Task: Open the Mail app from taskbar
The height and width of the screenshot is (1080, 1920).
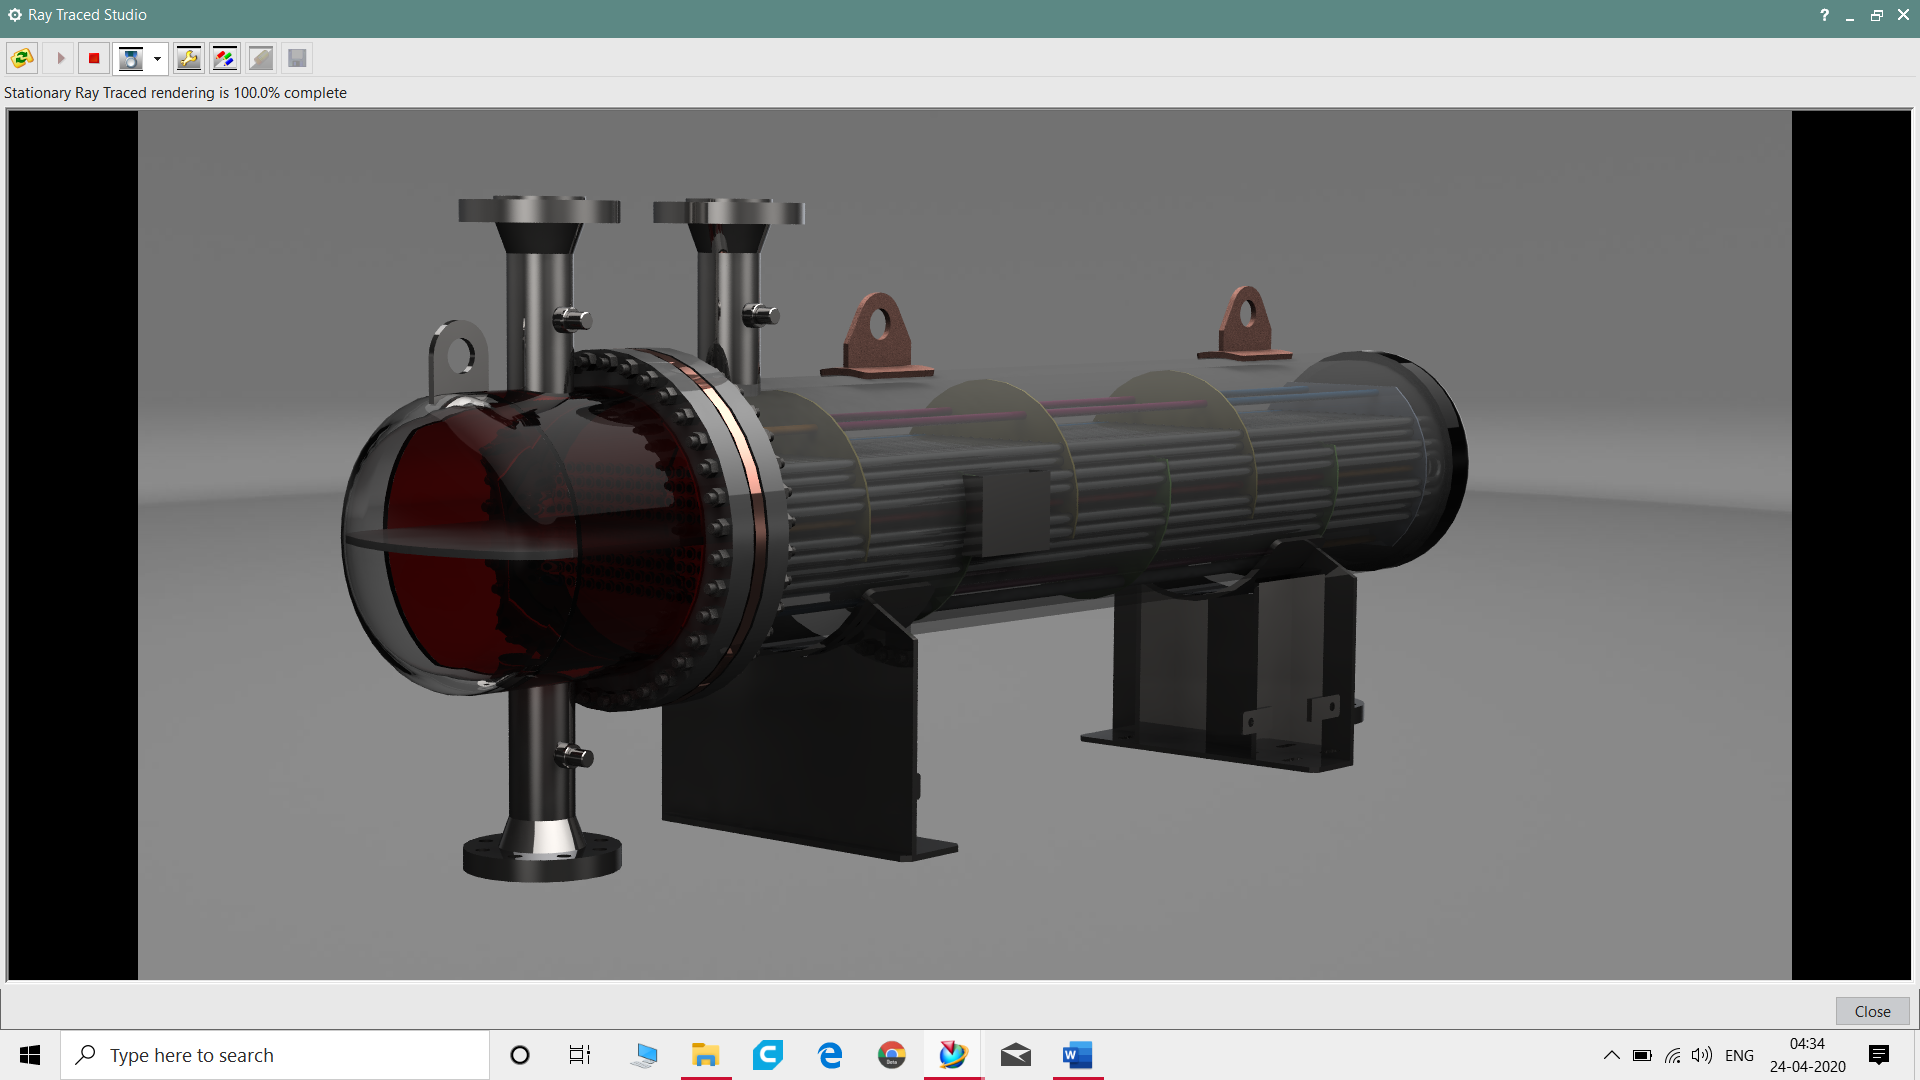Action: (1016, 1055)
